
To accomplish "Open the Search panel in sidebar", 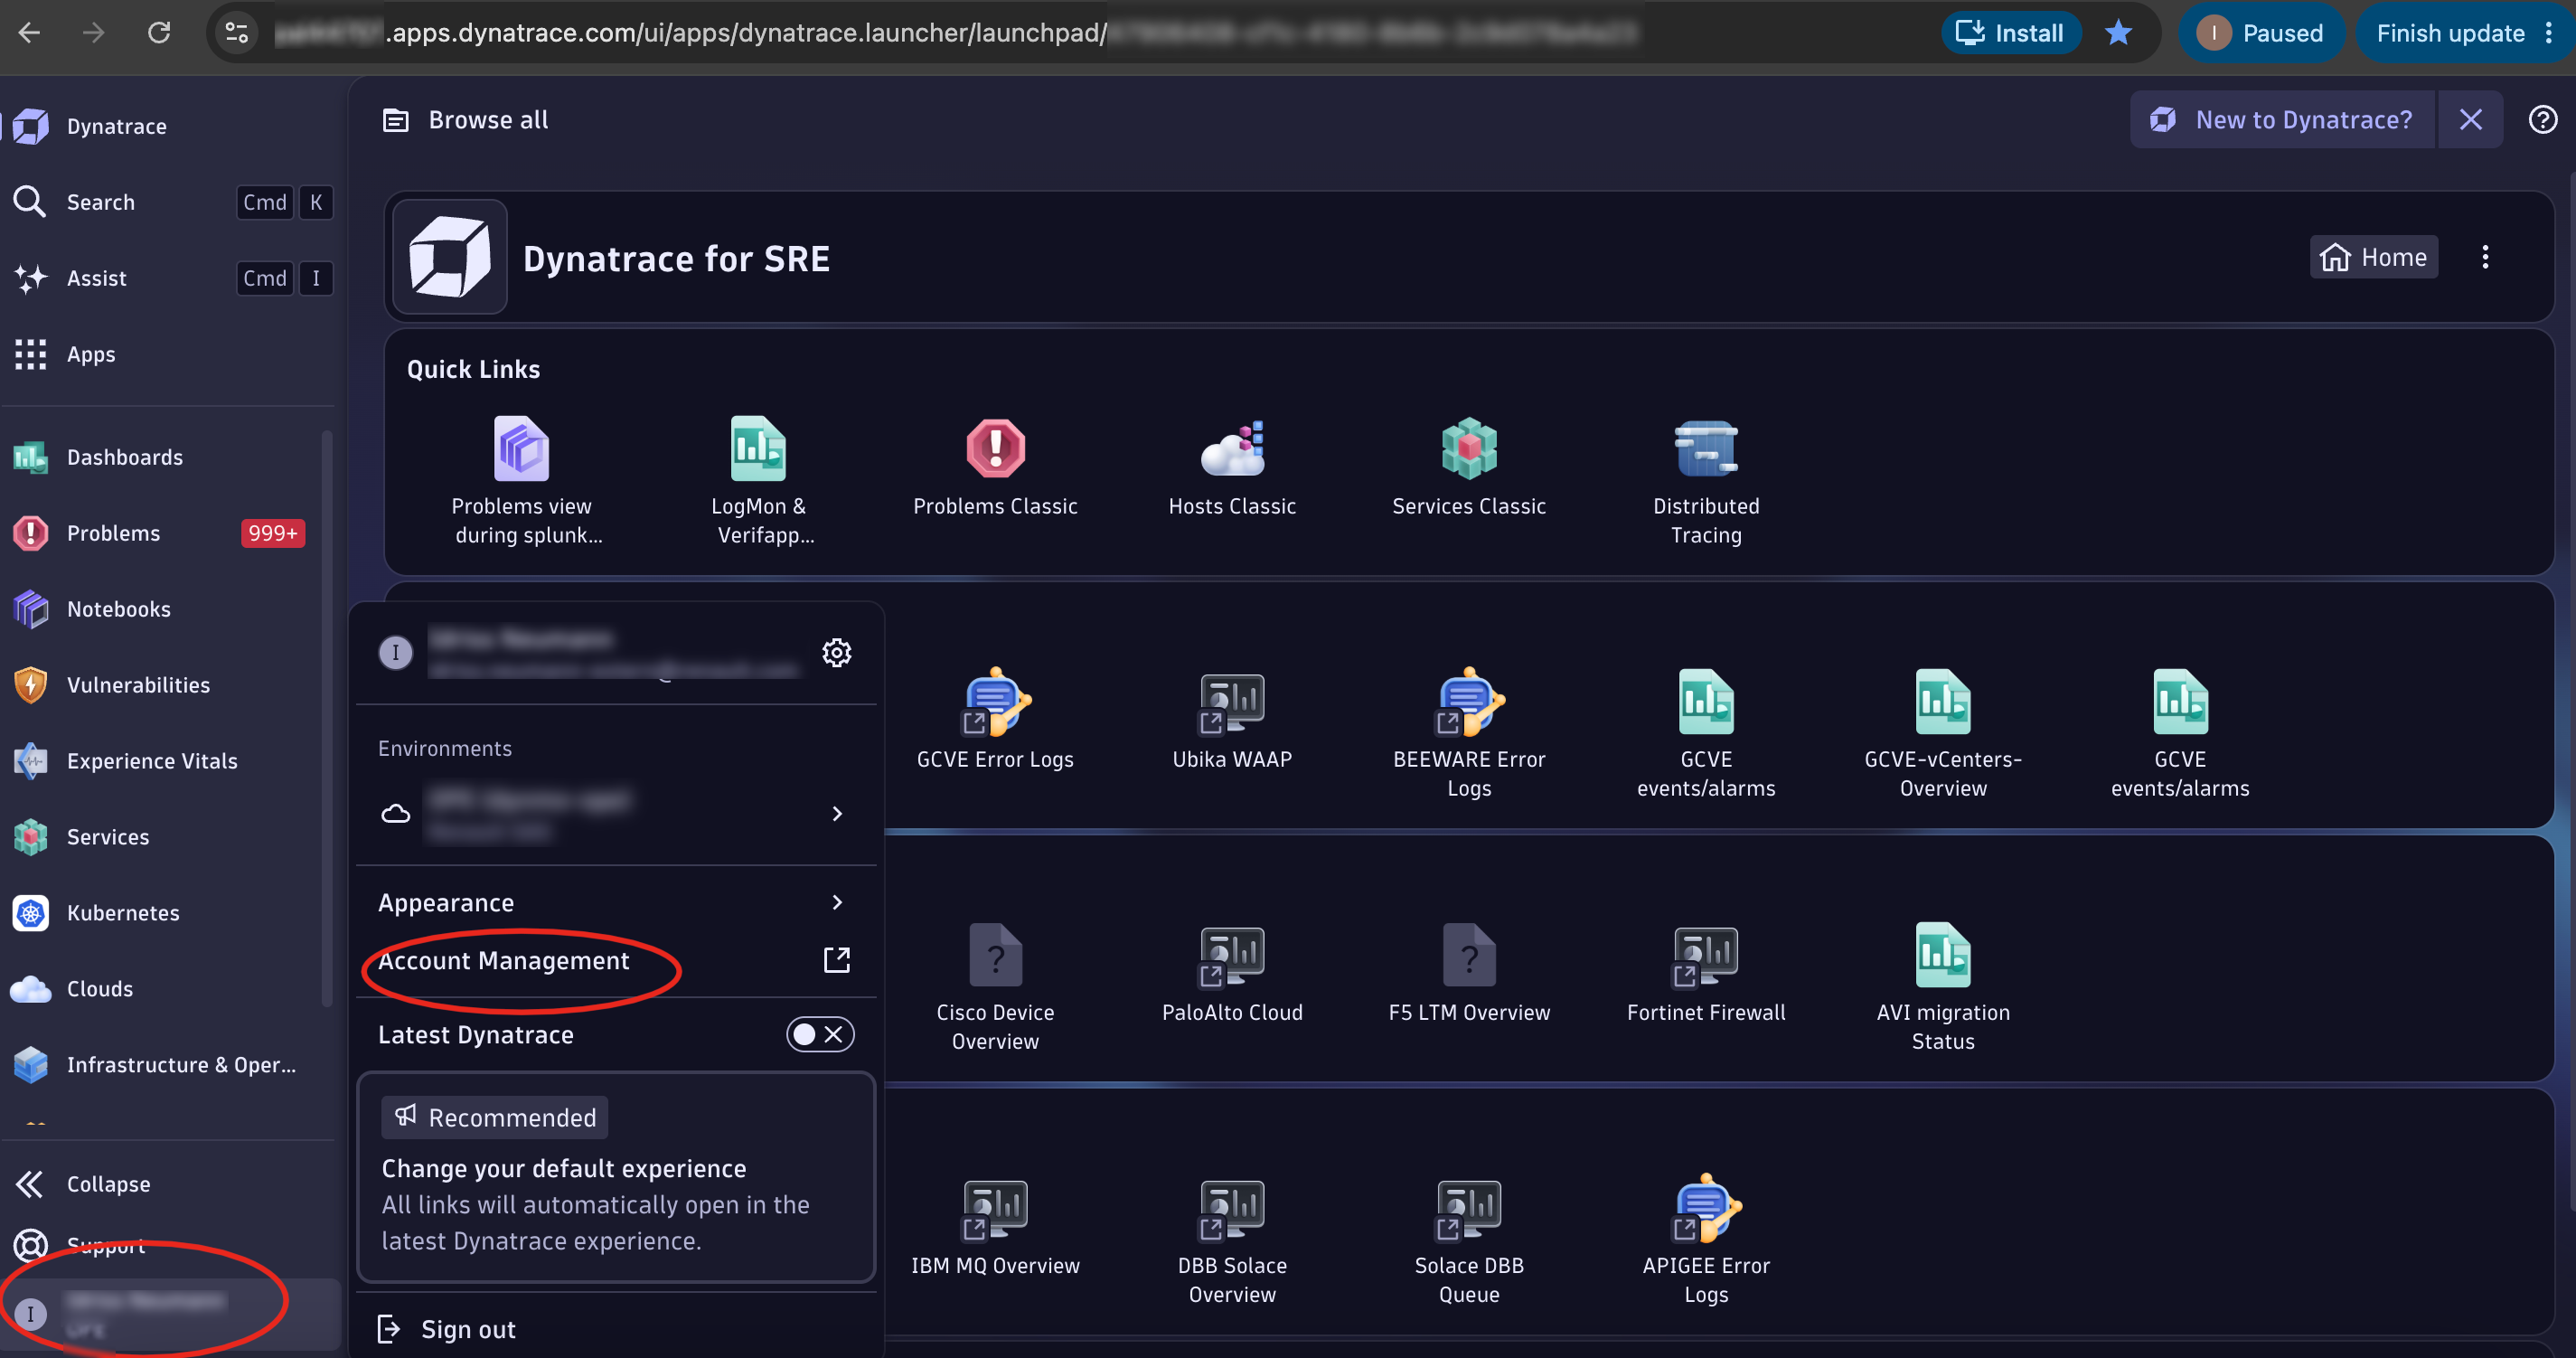I will (x=170, y=202).
